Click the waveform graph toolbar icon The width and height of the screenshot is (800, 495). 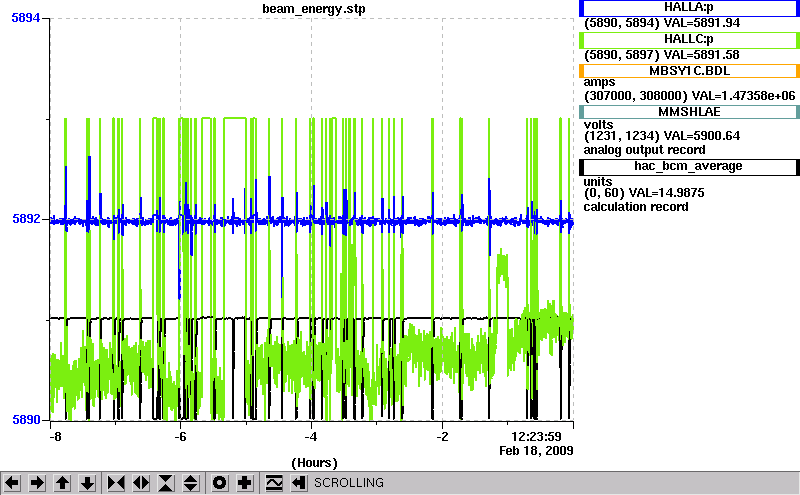click(x=274, y=483)
